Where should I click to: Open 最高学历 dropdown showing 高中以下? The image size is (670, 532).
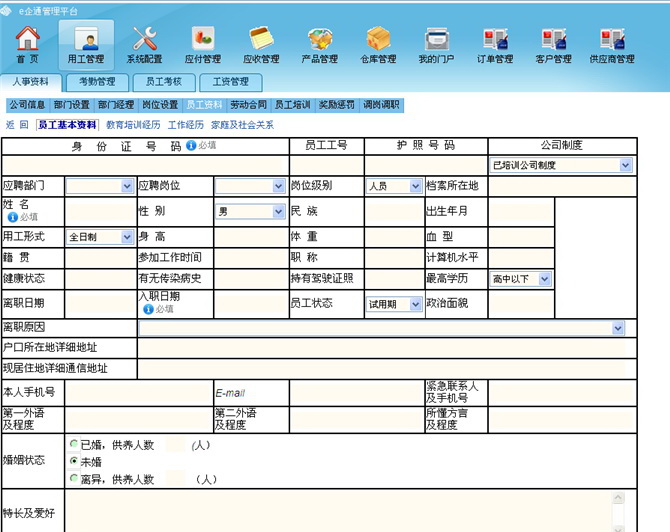(x=520, y=279)
